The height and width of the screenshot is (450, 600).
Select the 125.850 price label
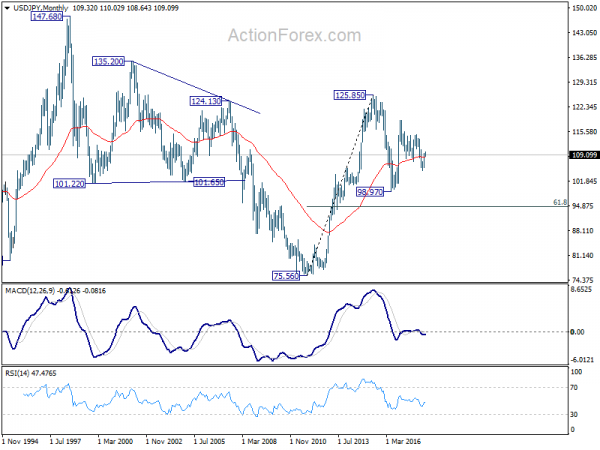(350, 95)
